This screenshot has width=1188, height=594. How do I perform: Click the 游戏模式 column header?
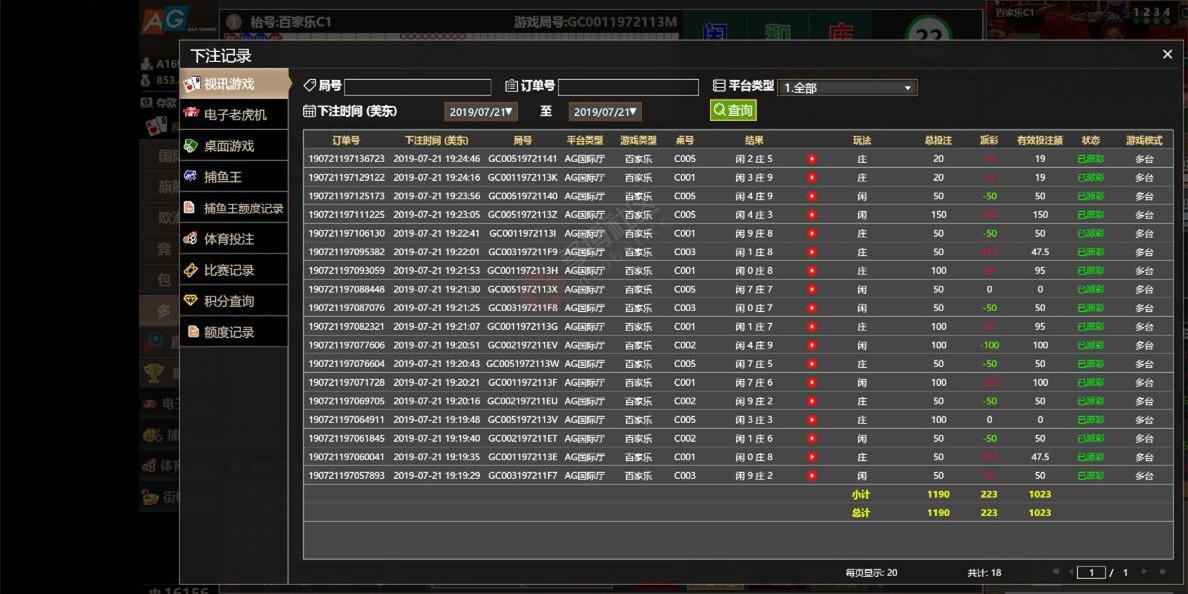tap(1144, 140)
